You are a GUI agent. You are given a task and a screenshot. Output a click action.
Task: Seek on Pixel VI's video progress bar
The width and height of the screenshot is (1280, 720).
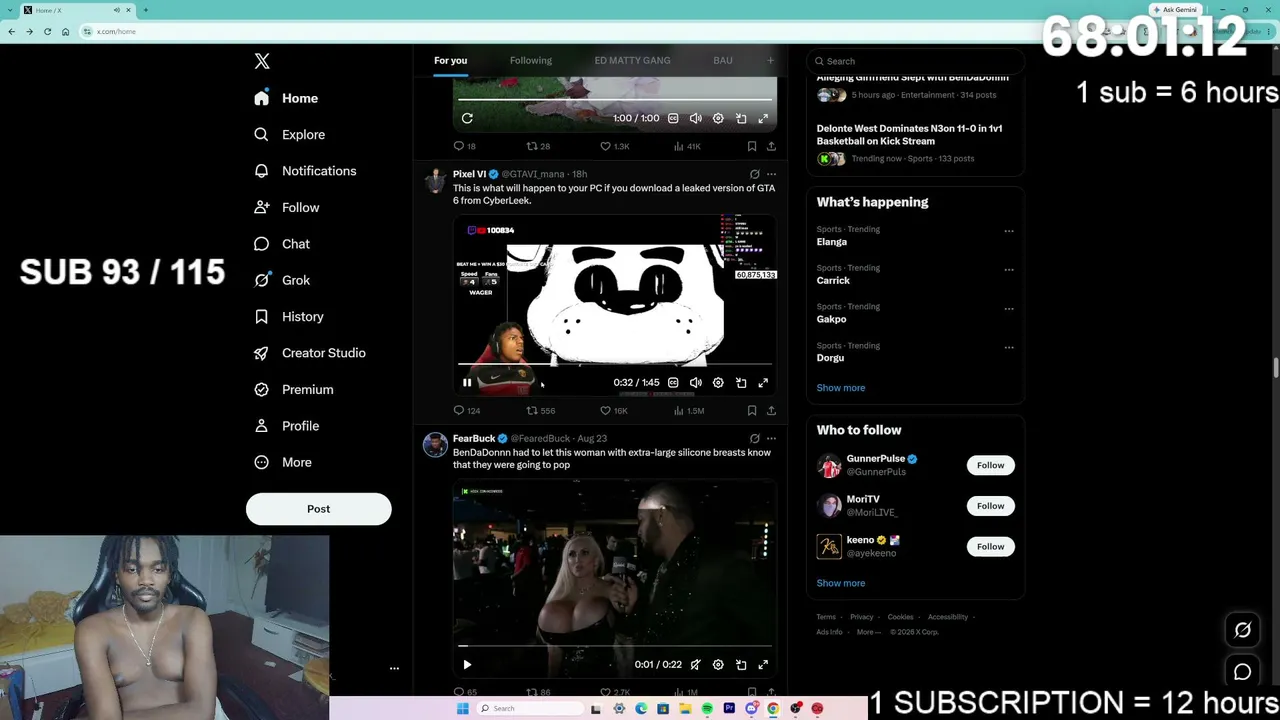pos(615,365)
